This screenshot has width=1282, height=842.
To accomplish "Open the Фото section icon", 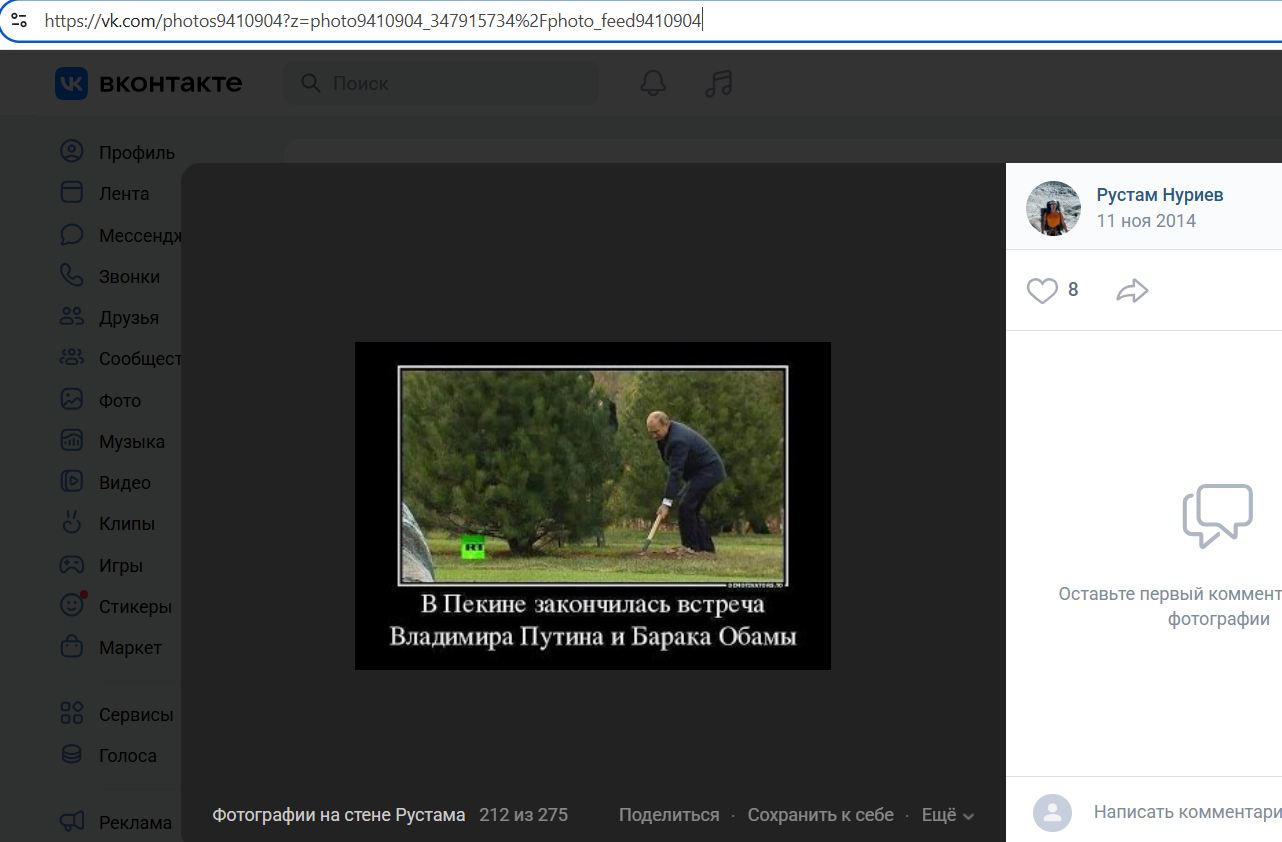I will click(71, 399).
